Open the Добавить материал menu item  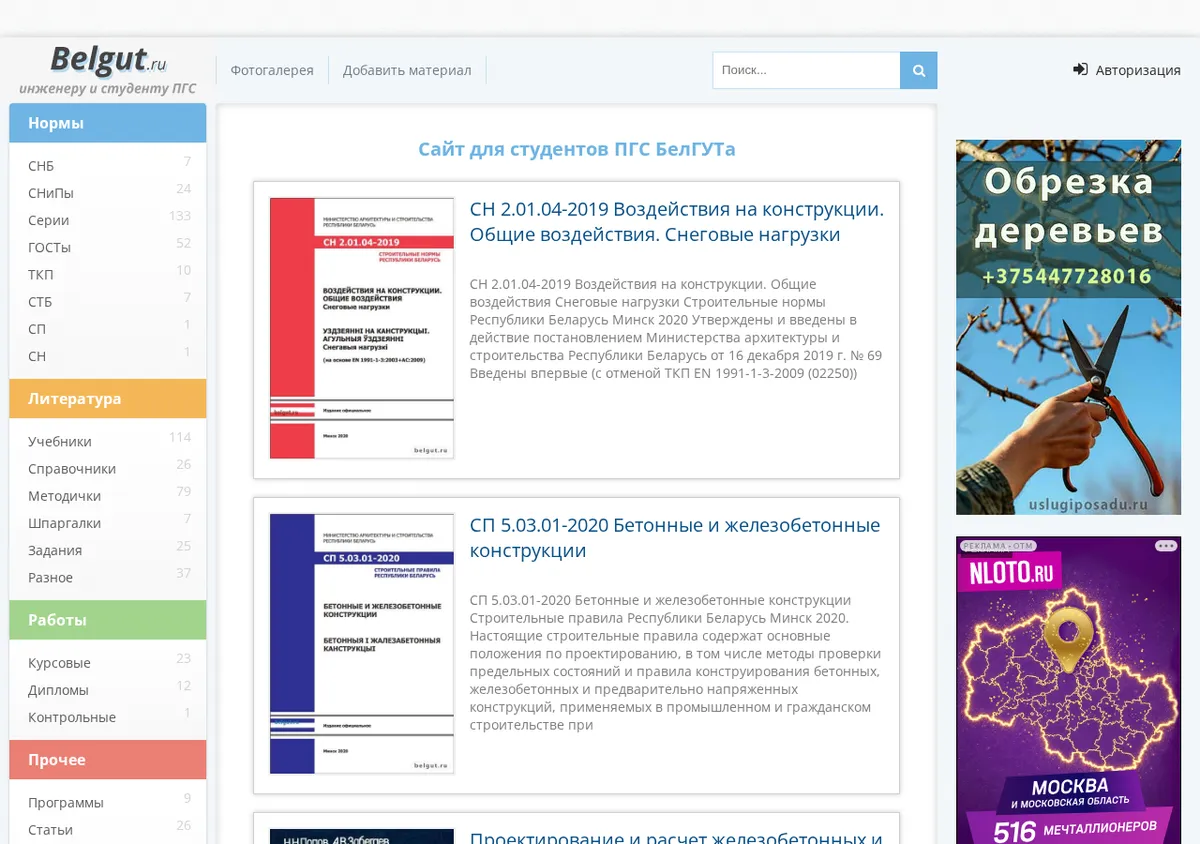407,70
